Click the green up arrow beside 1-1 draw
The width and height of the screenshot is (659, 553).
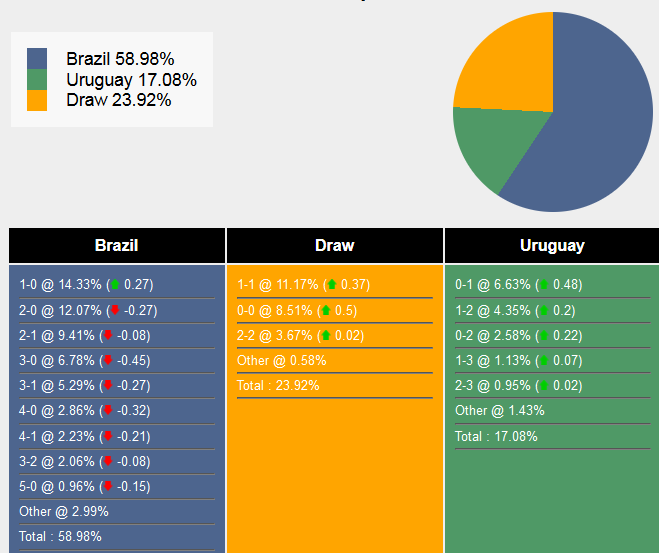click(332, 285)
